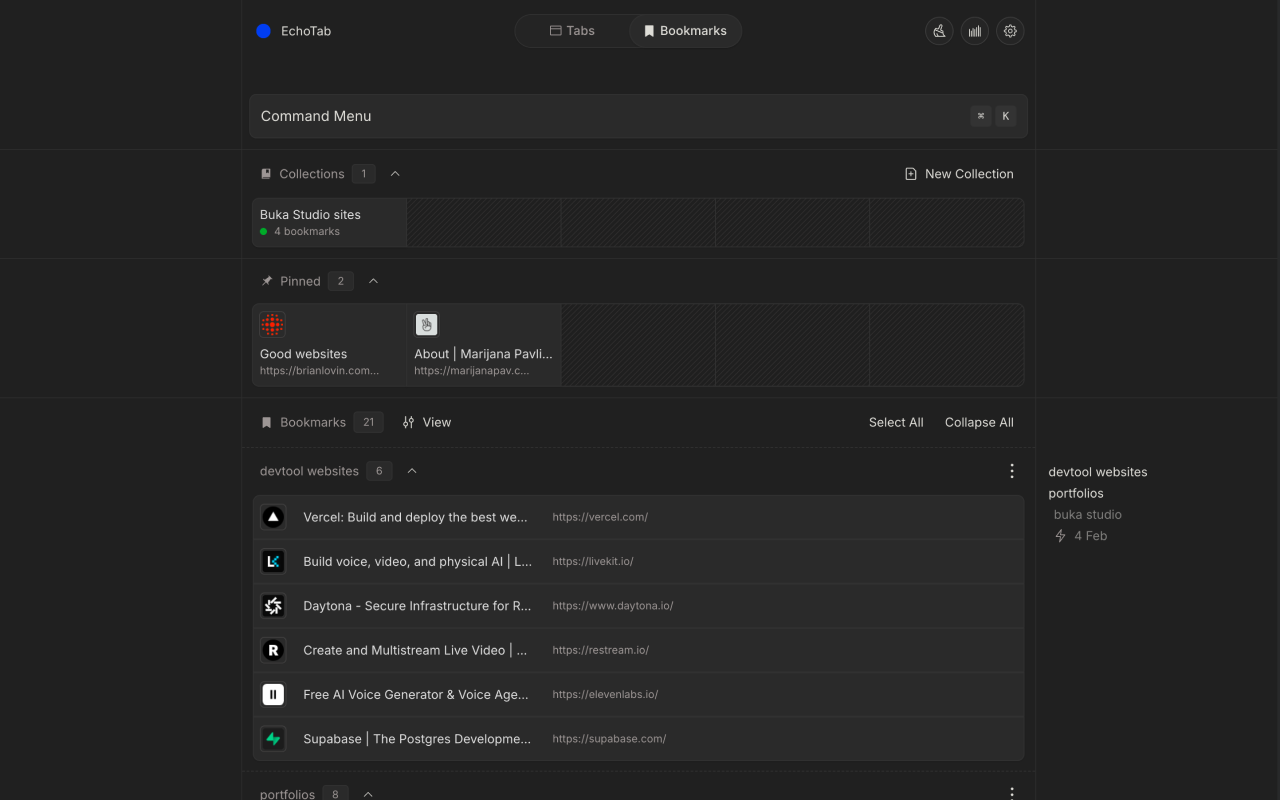Open the Good websites pinned card

coord(329,345)
